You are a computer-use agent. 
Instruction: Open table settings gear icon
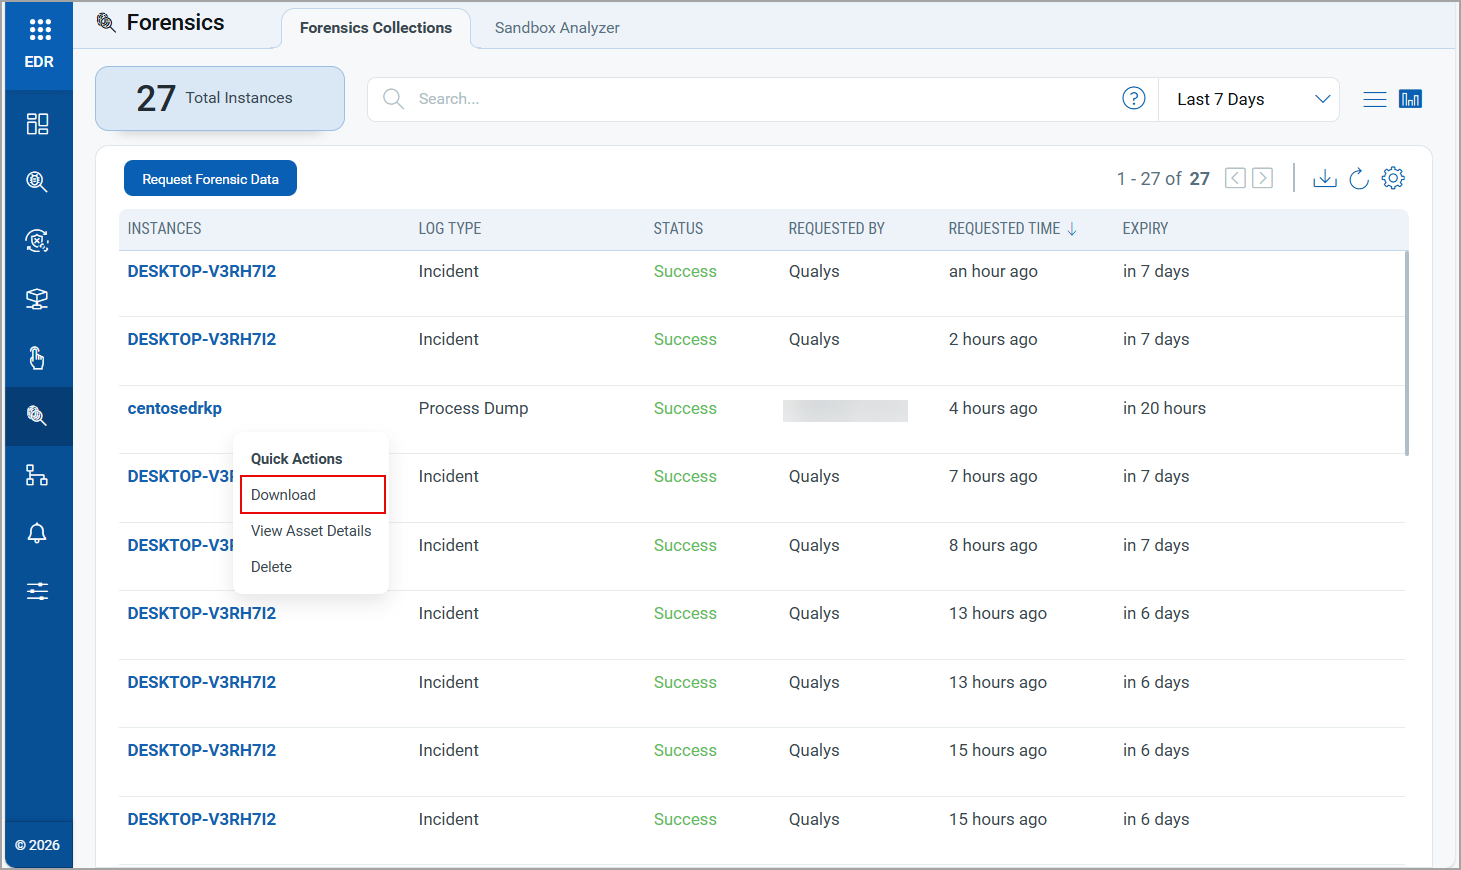coord(1393,179)
